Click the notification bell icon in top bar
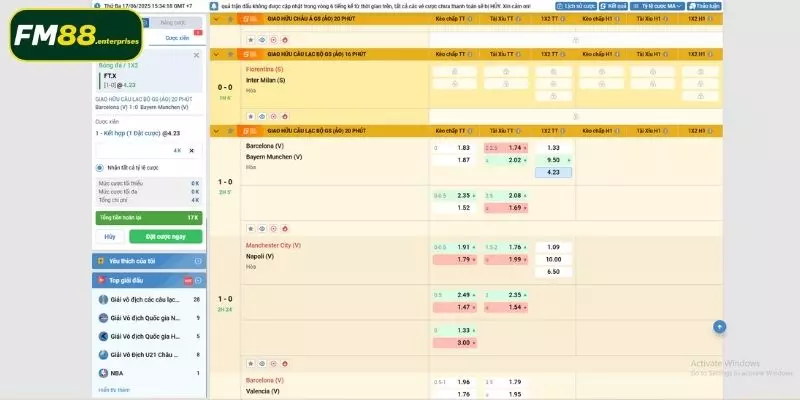The width and height of the screenshot is (800, 400). click(x=213, y=6)
